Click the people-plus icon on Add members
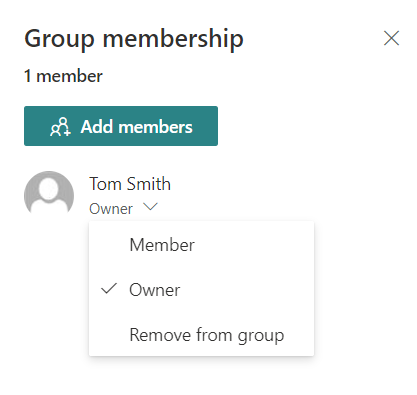Screen dimensions: 417x395 [60, 127]
